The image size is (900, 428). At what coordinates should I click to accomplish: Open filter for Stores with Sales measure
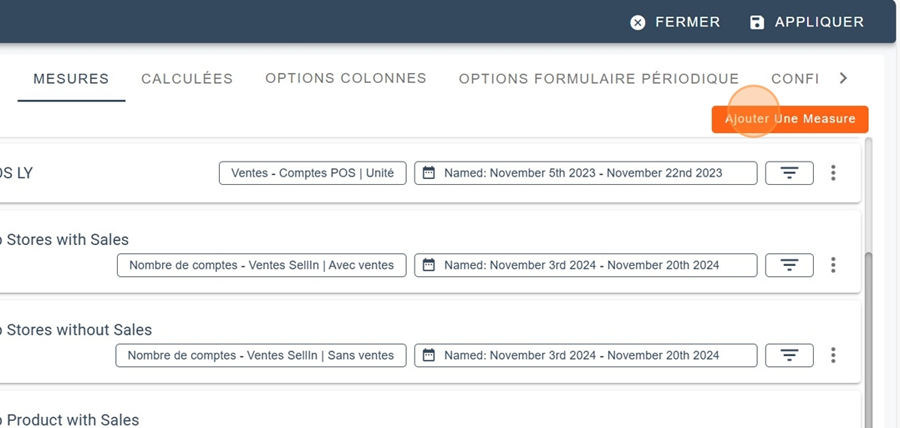pos(789,265)
